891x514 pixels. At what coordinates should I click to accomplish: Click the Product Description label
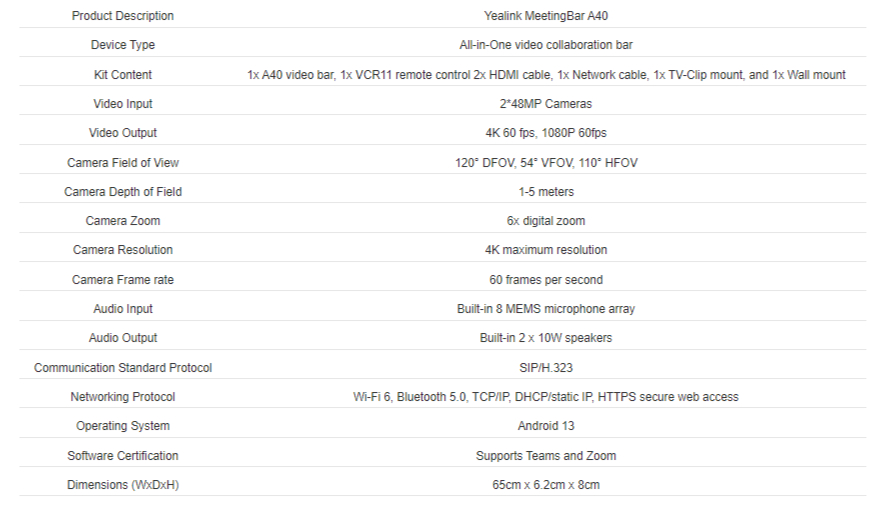point(123,16)
